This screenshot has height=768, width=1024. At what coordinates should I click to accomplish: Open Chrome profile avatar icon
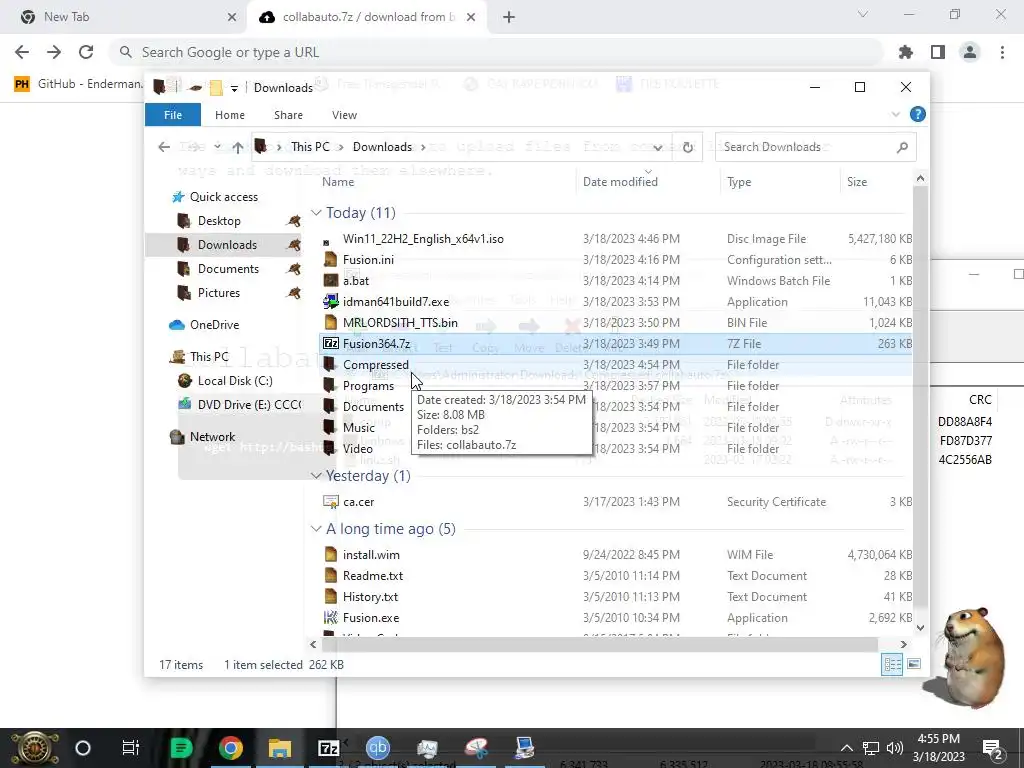coord(970,52)
